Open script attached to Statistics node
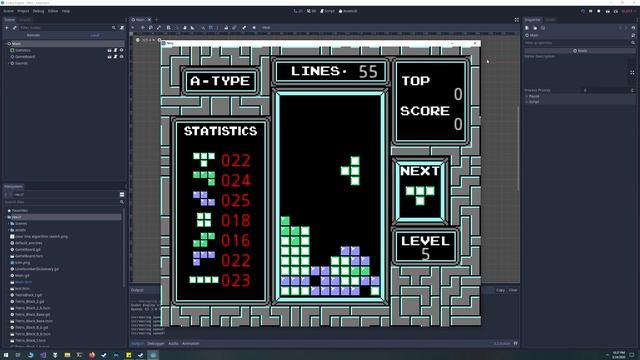The height and width of the screenshot is (360, 640). click(116, 50)
